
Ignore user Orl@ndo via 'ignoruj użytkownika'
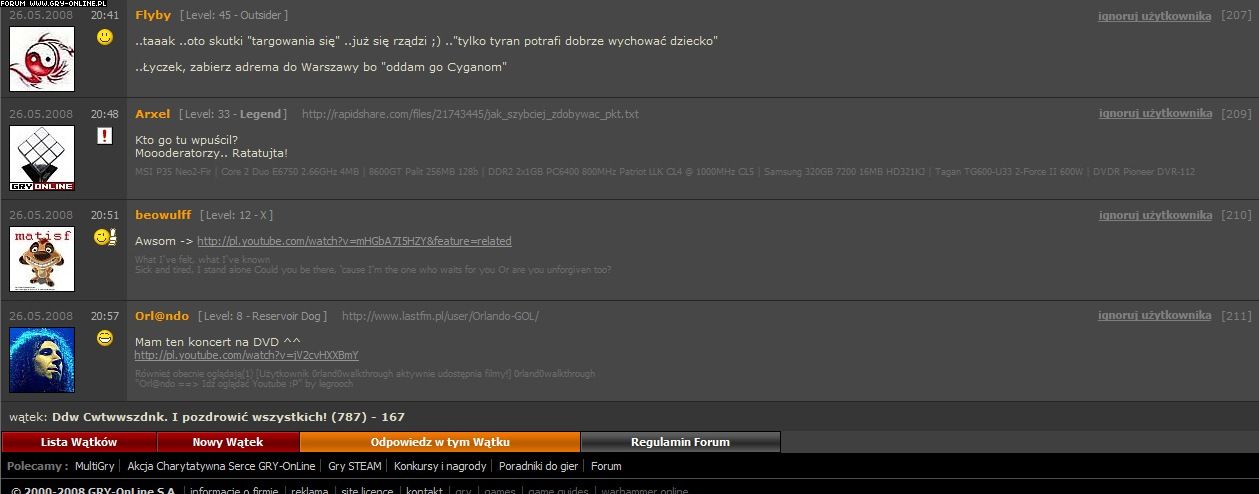point(1154,315)
